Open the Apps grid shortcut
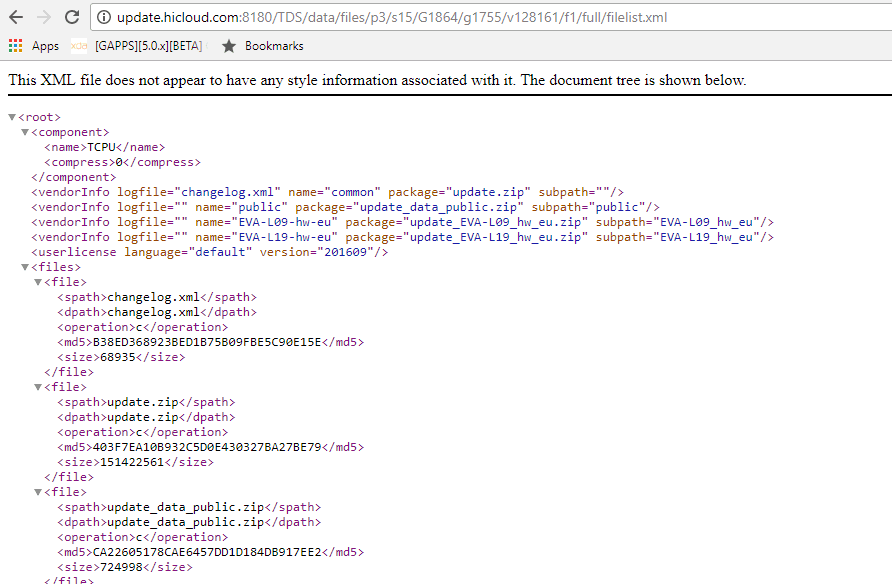The width and height of the screenshot is (892, 584). (x=34, y=46)
